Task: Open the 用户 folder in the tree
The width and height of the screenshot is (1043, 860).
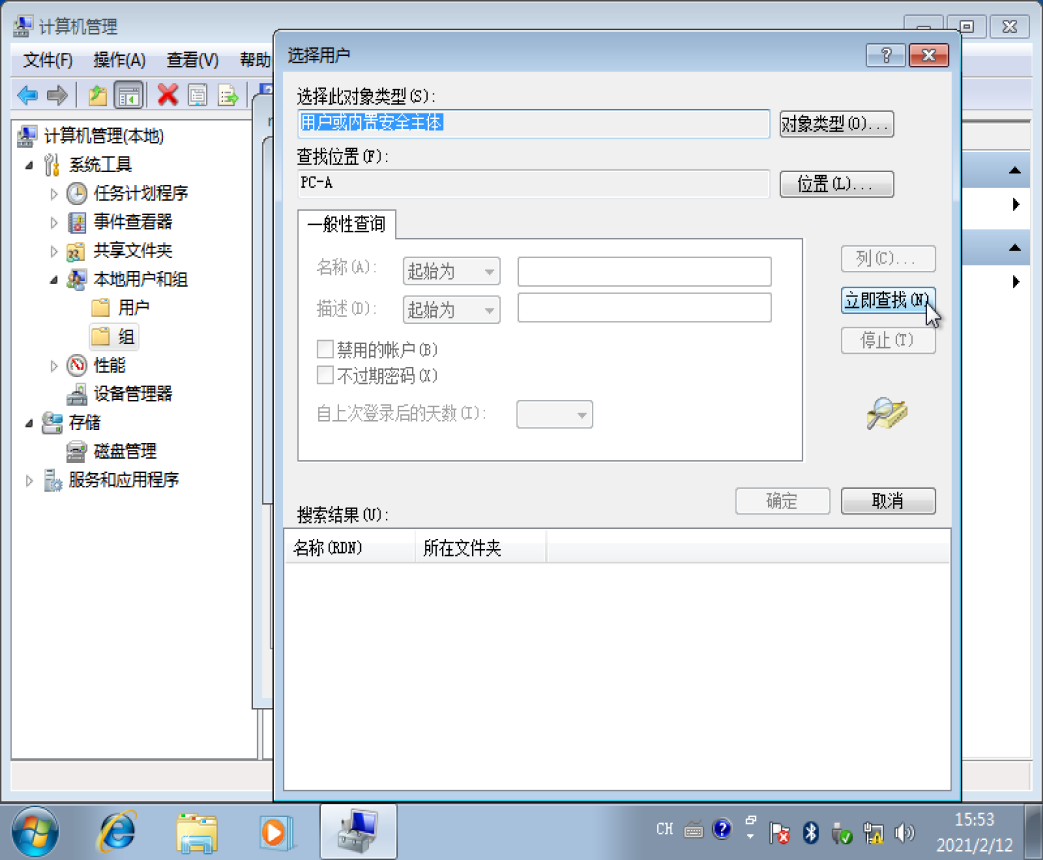Action: tap(133, 307)
